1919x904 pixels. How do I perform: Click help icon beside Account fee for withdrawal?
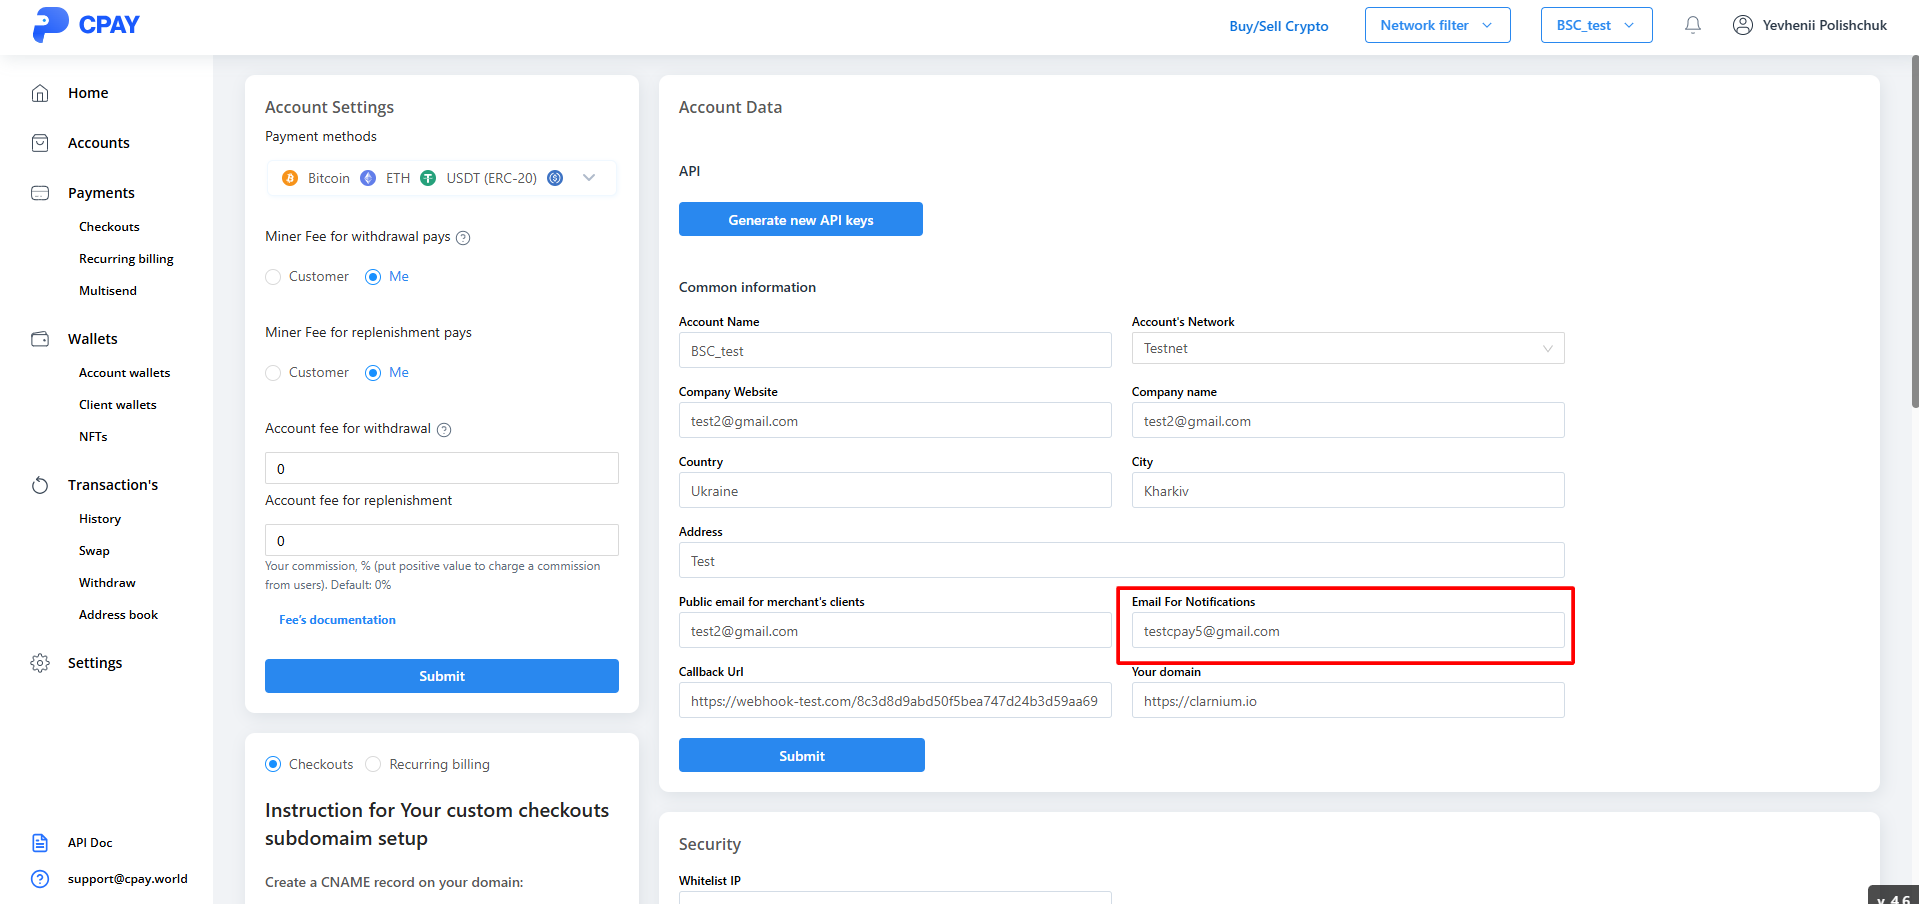point(444,430)
